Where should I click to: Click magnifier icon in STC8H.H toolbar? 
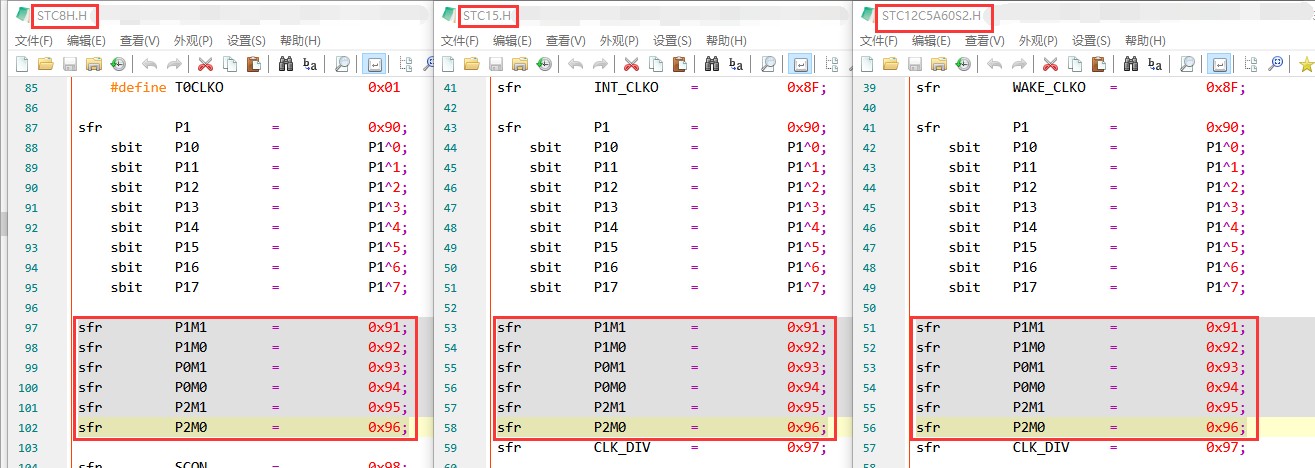[x=342, y=64]
